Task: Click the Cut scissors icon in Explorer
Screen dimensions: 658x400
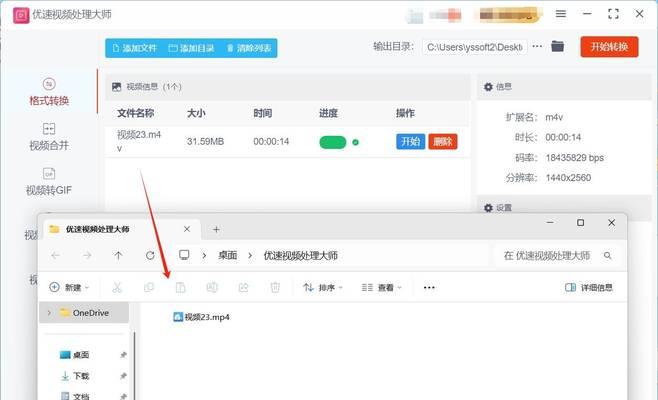Action: coord(117,288)
